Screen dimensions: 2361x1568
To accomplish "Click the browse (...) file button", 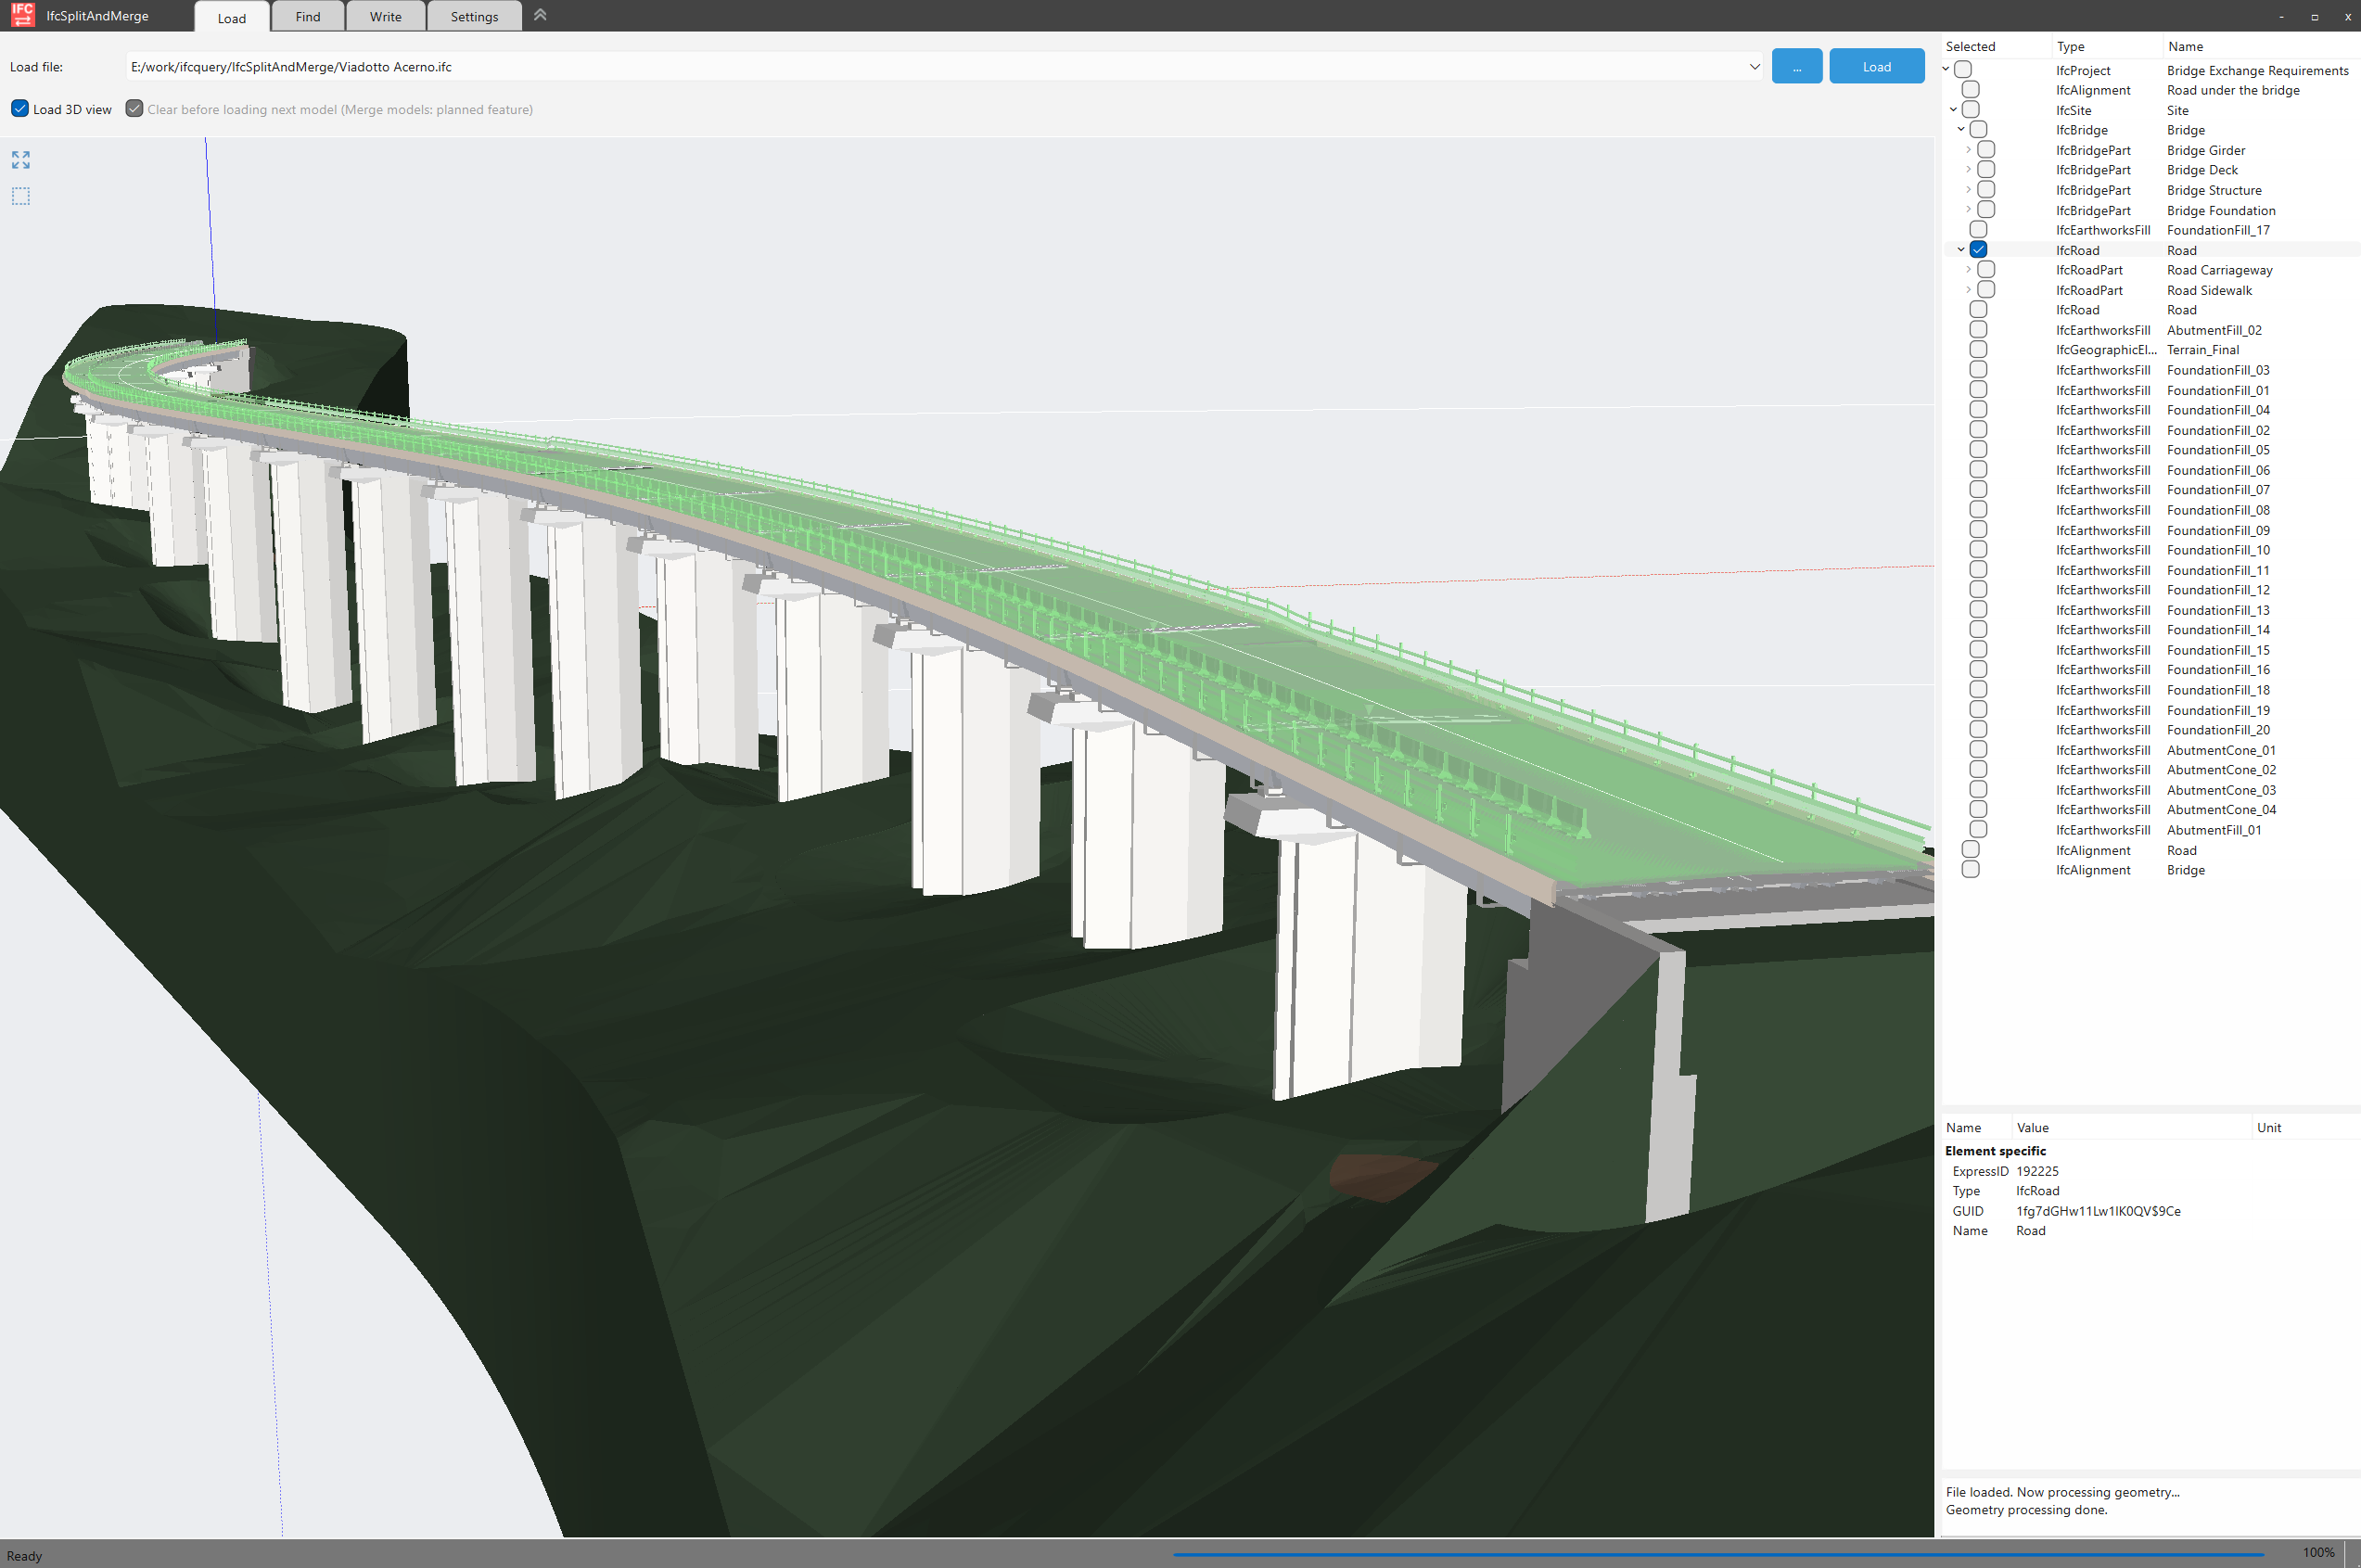I will (1796, 66).
